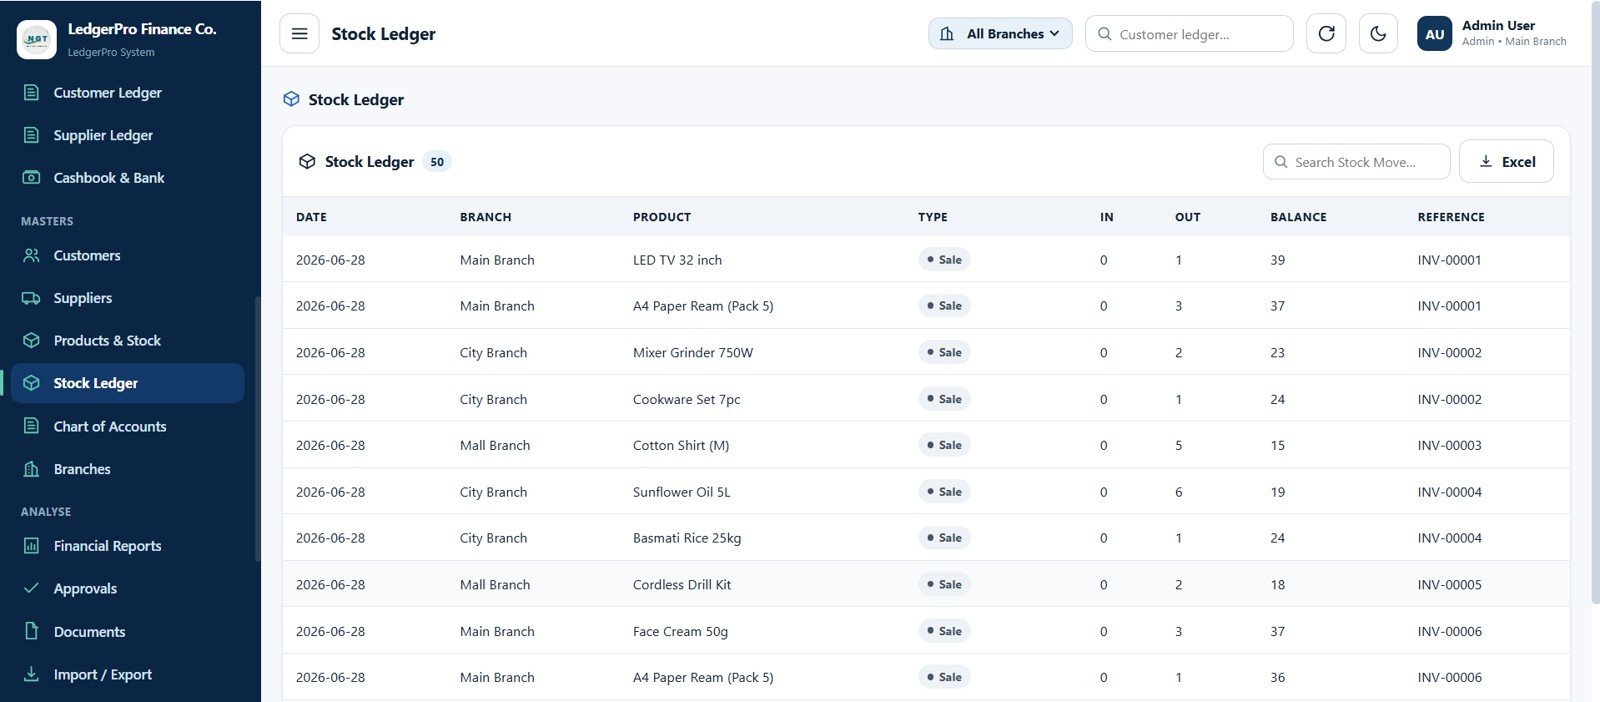Open Cashbook & Bank page
1600x702 pixels.
[128, 177]
